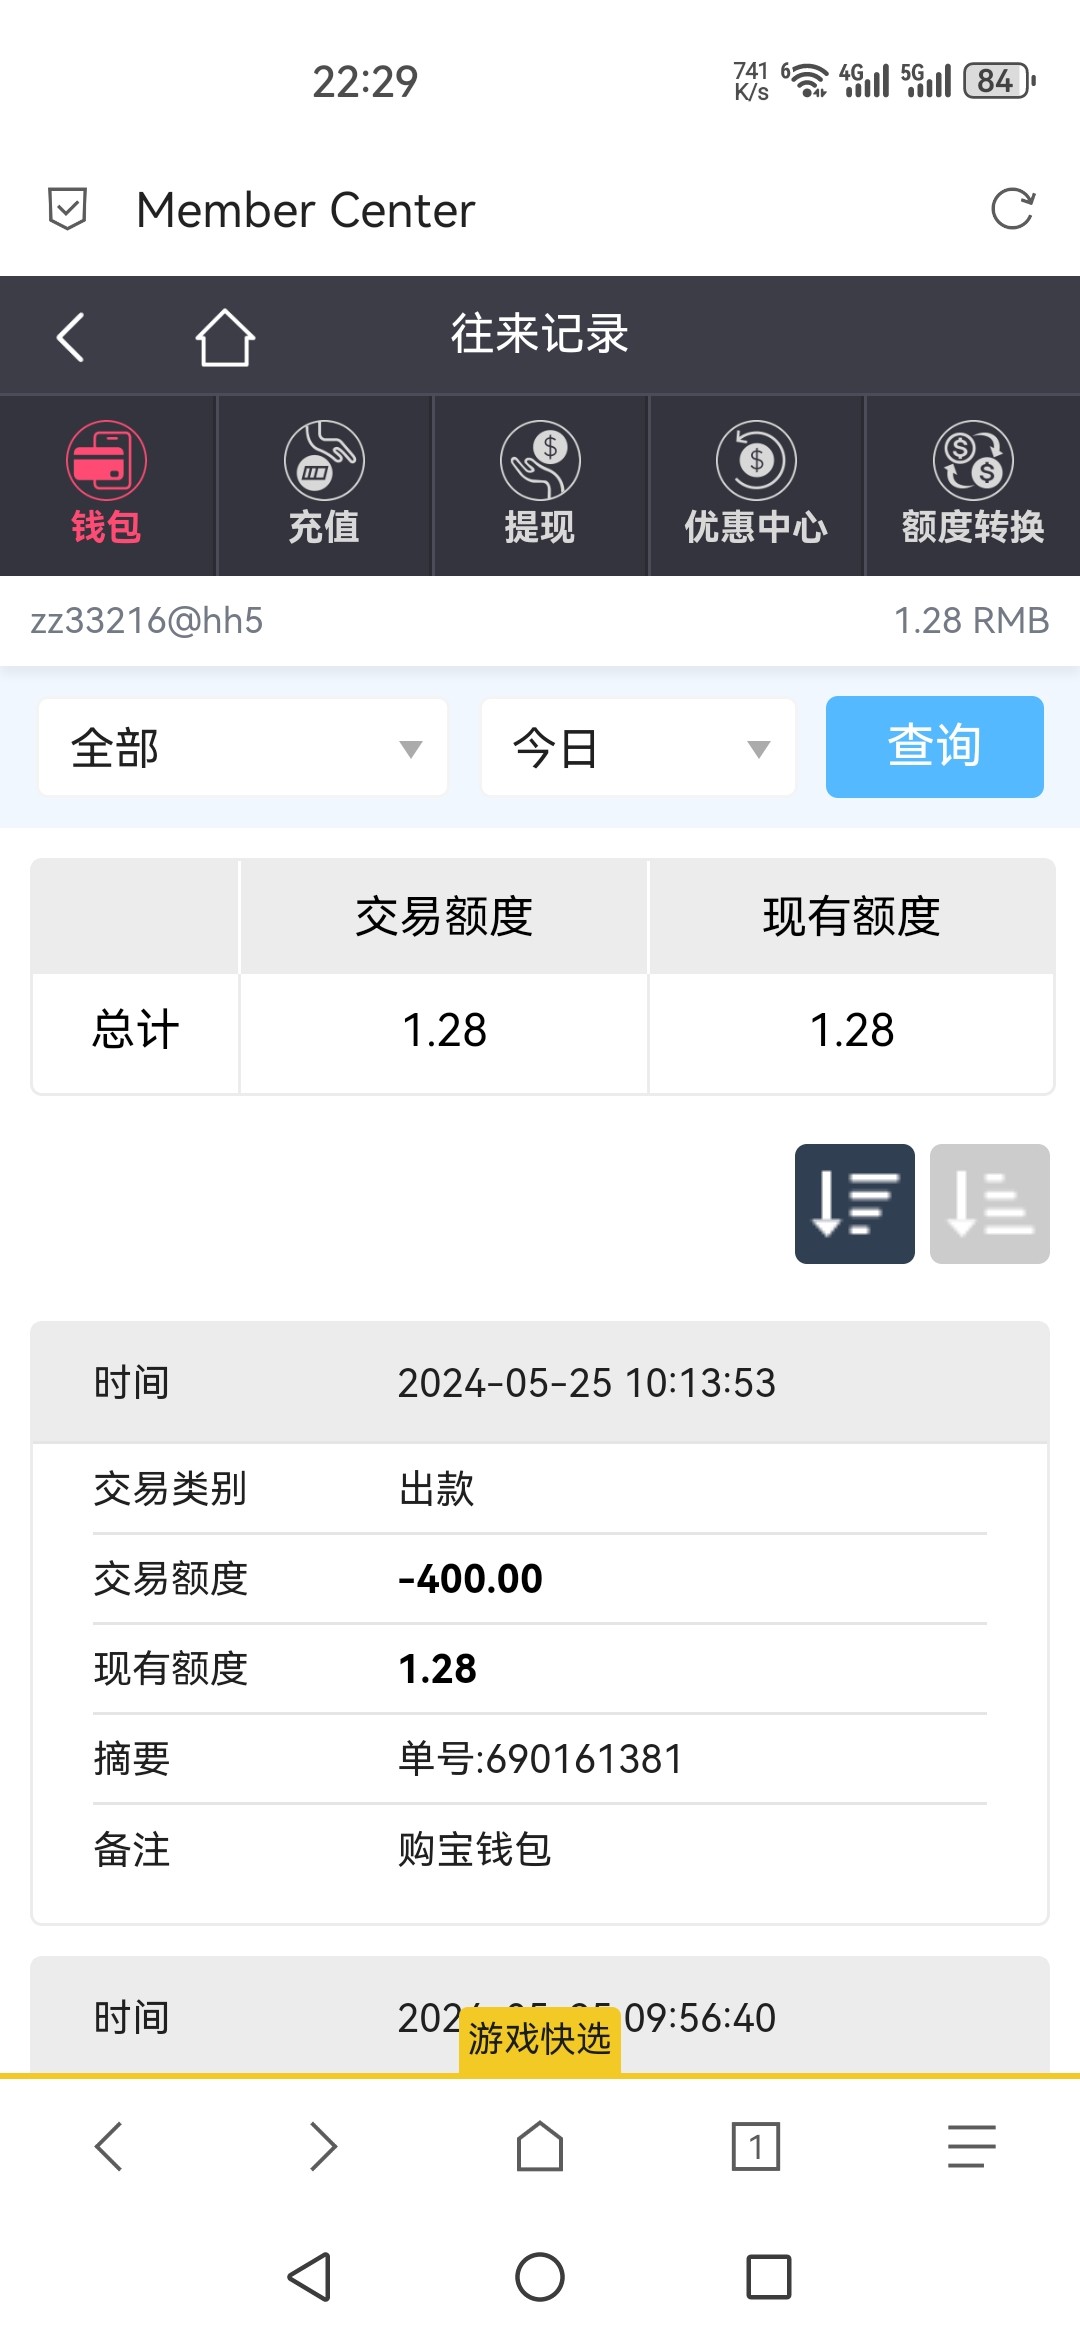Expand the 全部 selector via its arrow
The height and width of the screenshot is (2340, 1080).
411,747
